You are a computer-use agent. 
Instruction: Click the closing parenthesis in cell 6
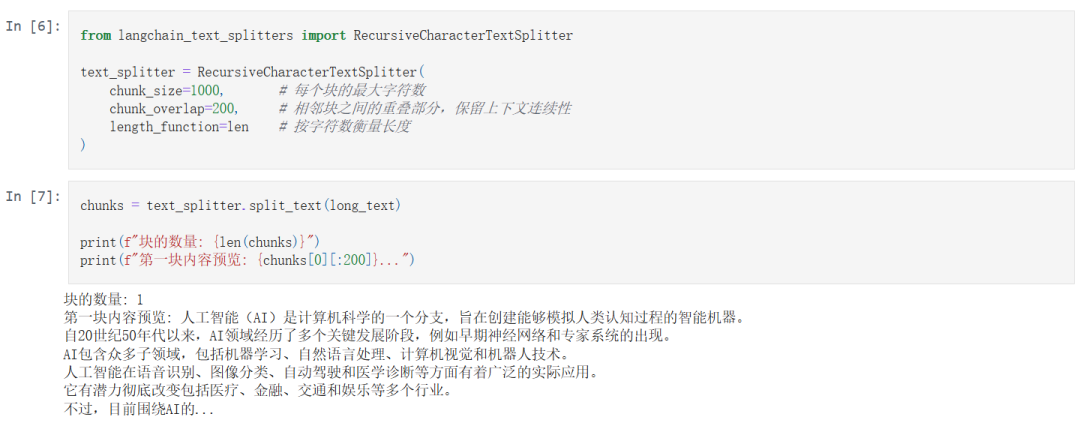(x=83, y=145)
